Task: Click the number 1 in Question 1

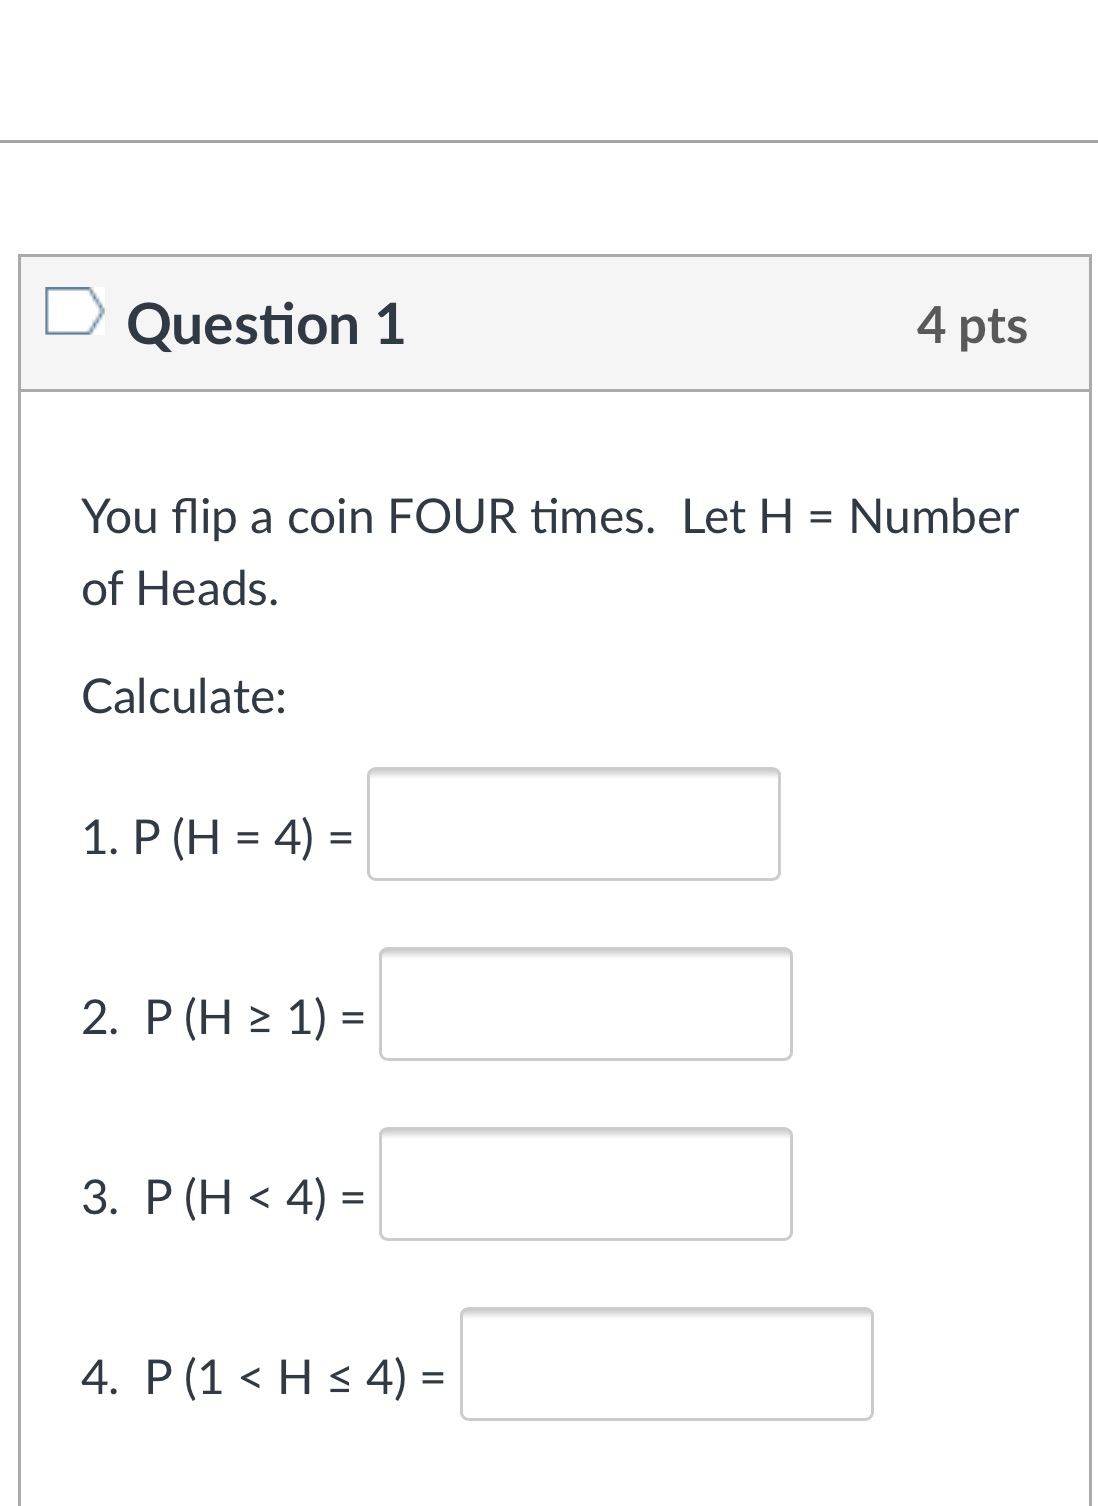Action: click(x=390, y=325)
